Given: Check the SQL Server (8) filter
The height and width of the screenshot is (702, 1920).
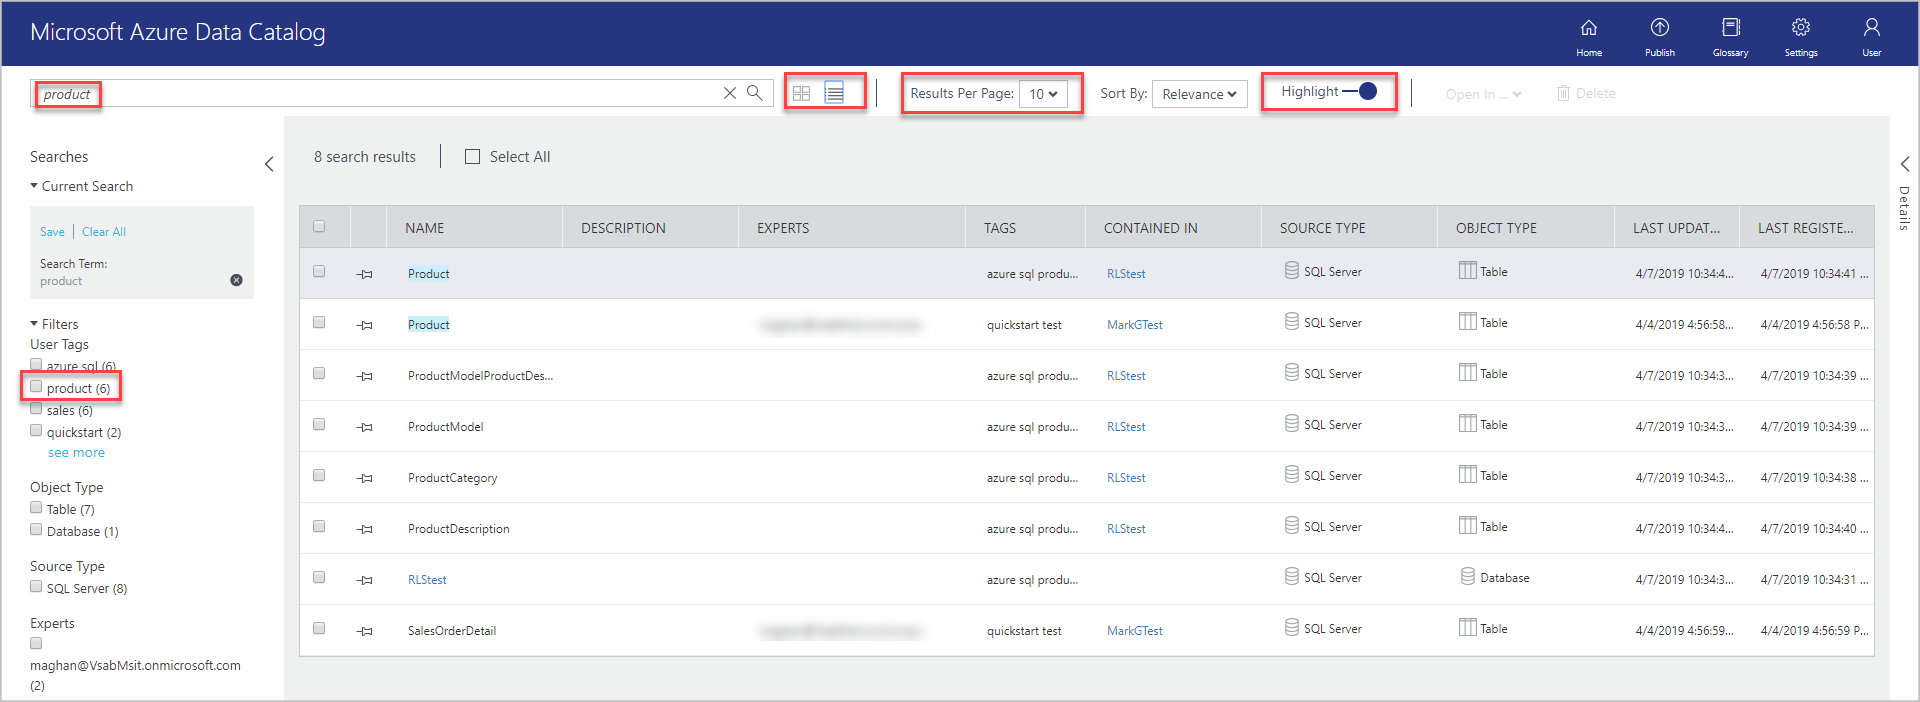Looking at the screenshot, I should 36,586.
